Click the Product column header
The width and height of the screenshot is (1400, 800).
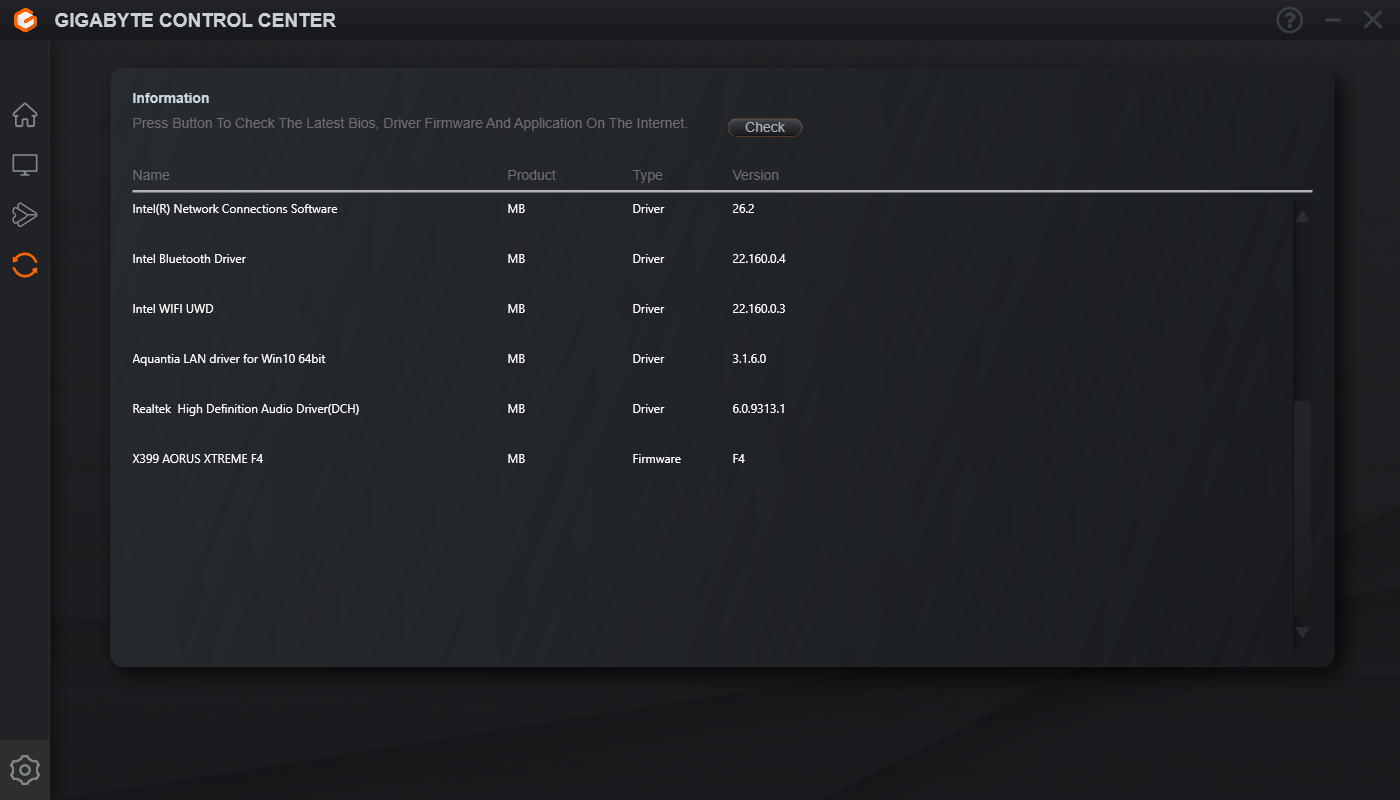point(531,175)
